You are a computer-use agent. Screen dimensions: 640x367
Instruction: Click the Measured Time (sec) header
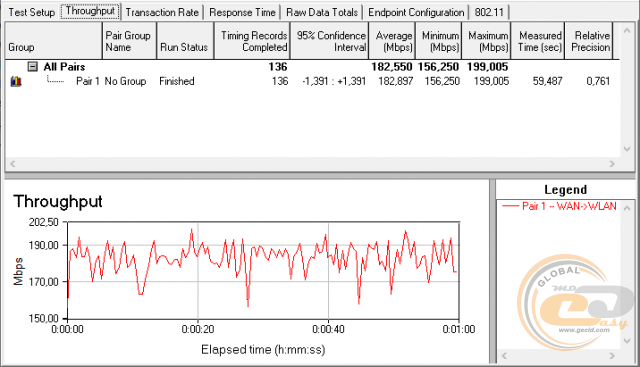[538, 41]
